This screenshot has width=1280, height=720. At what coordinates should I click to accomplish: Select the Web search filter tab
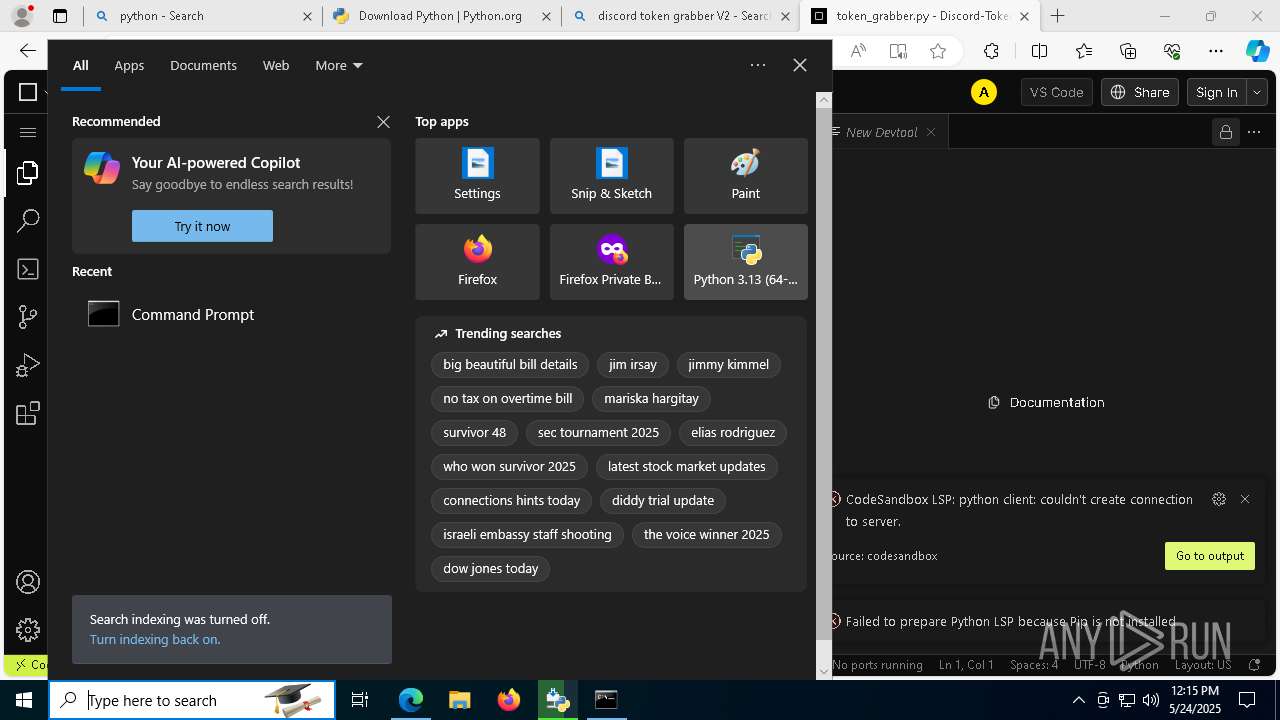pyautogui.click(x=276, y=65)
